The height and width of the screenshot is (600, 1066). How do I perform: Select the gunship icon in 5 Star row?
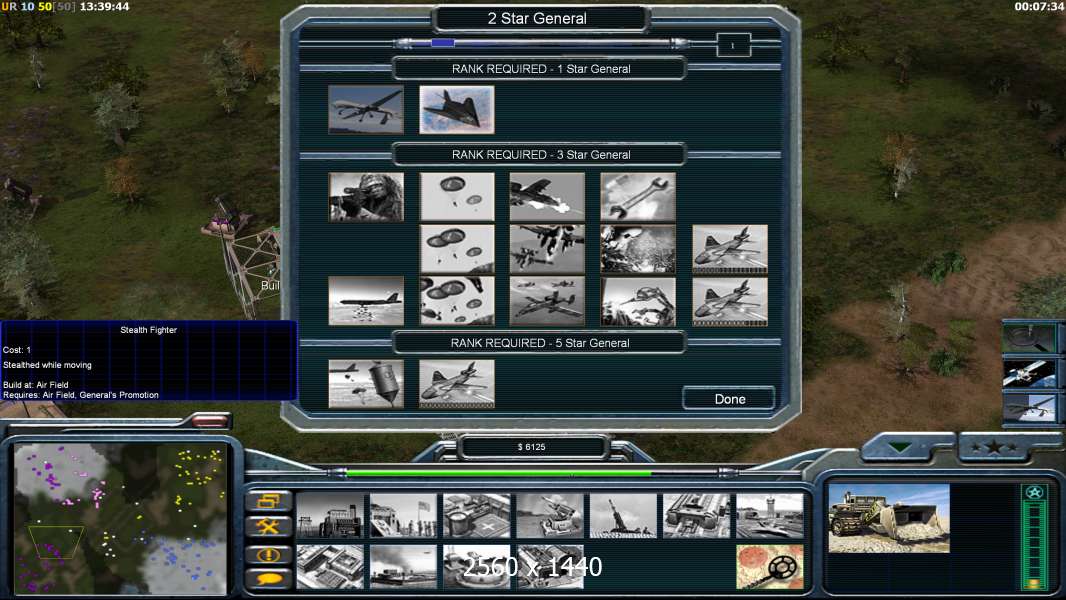457,384
